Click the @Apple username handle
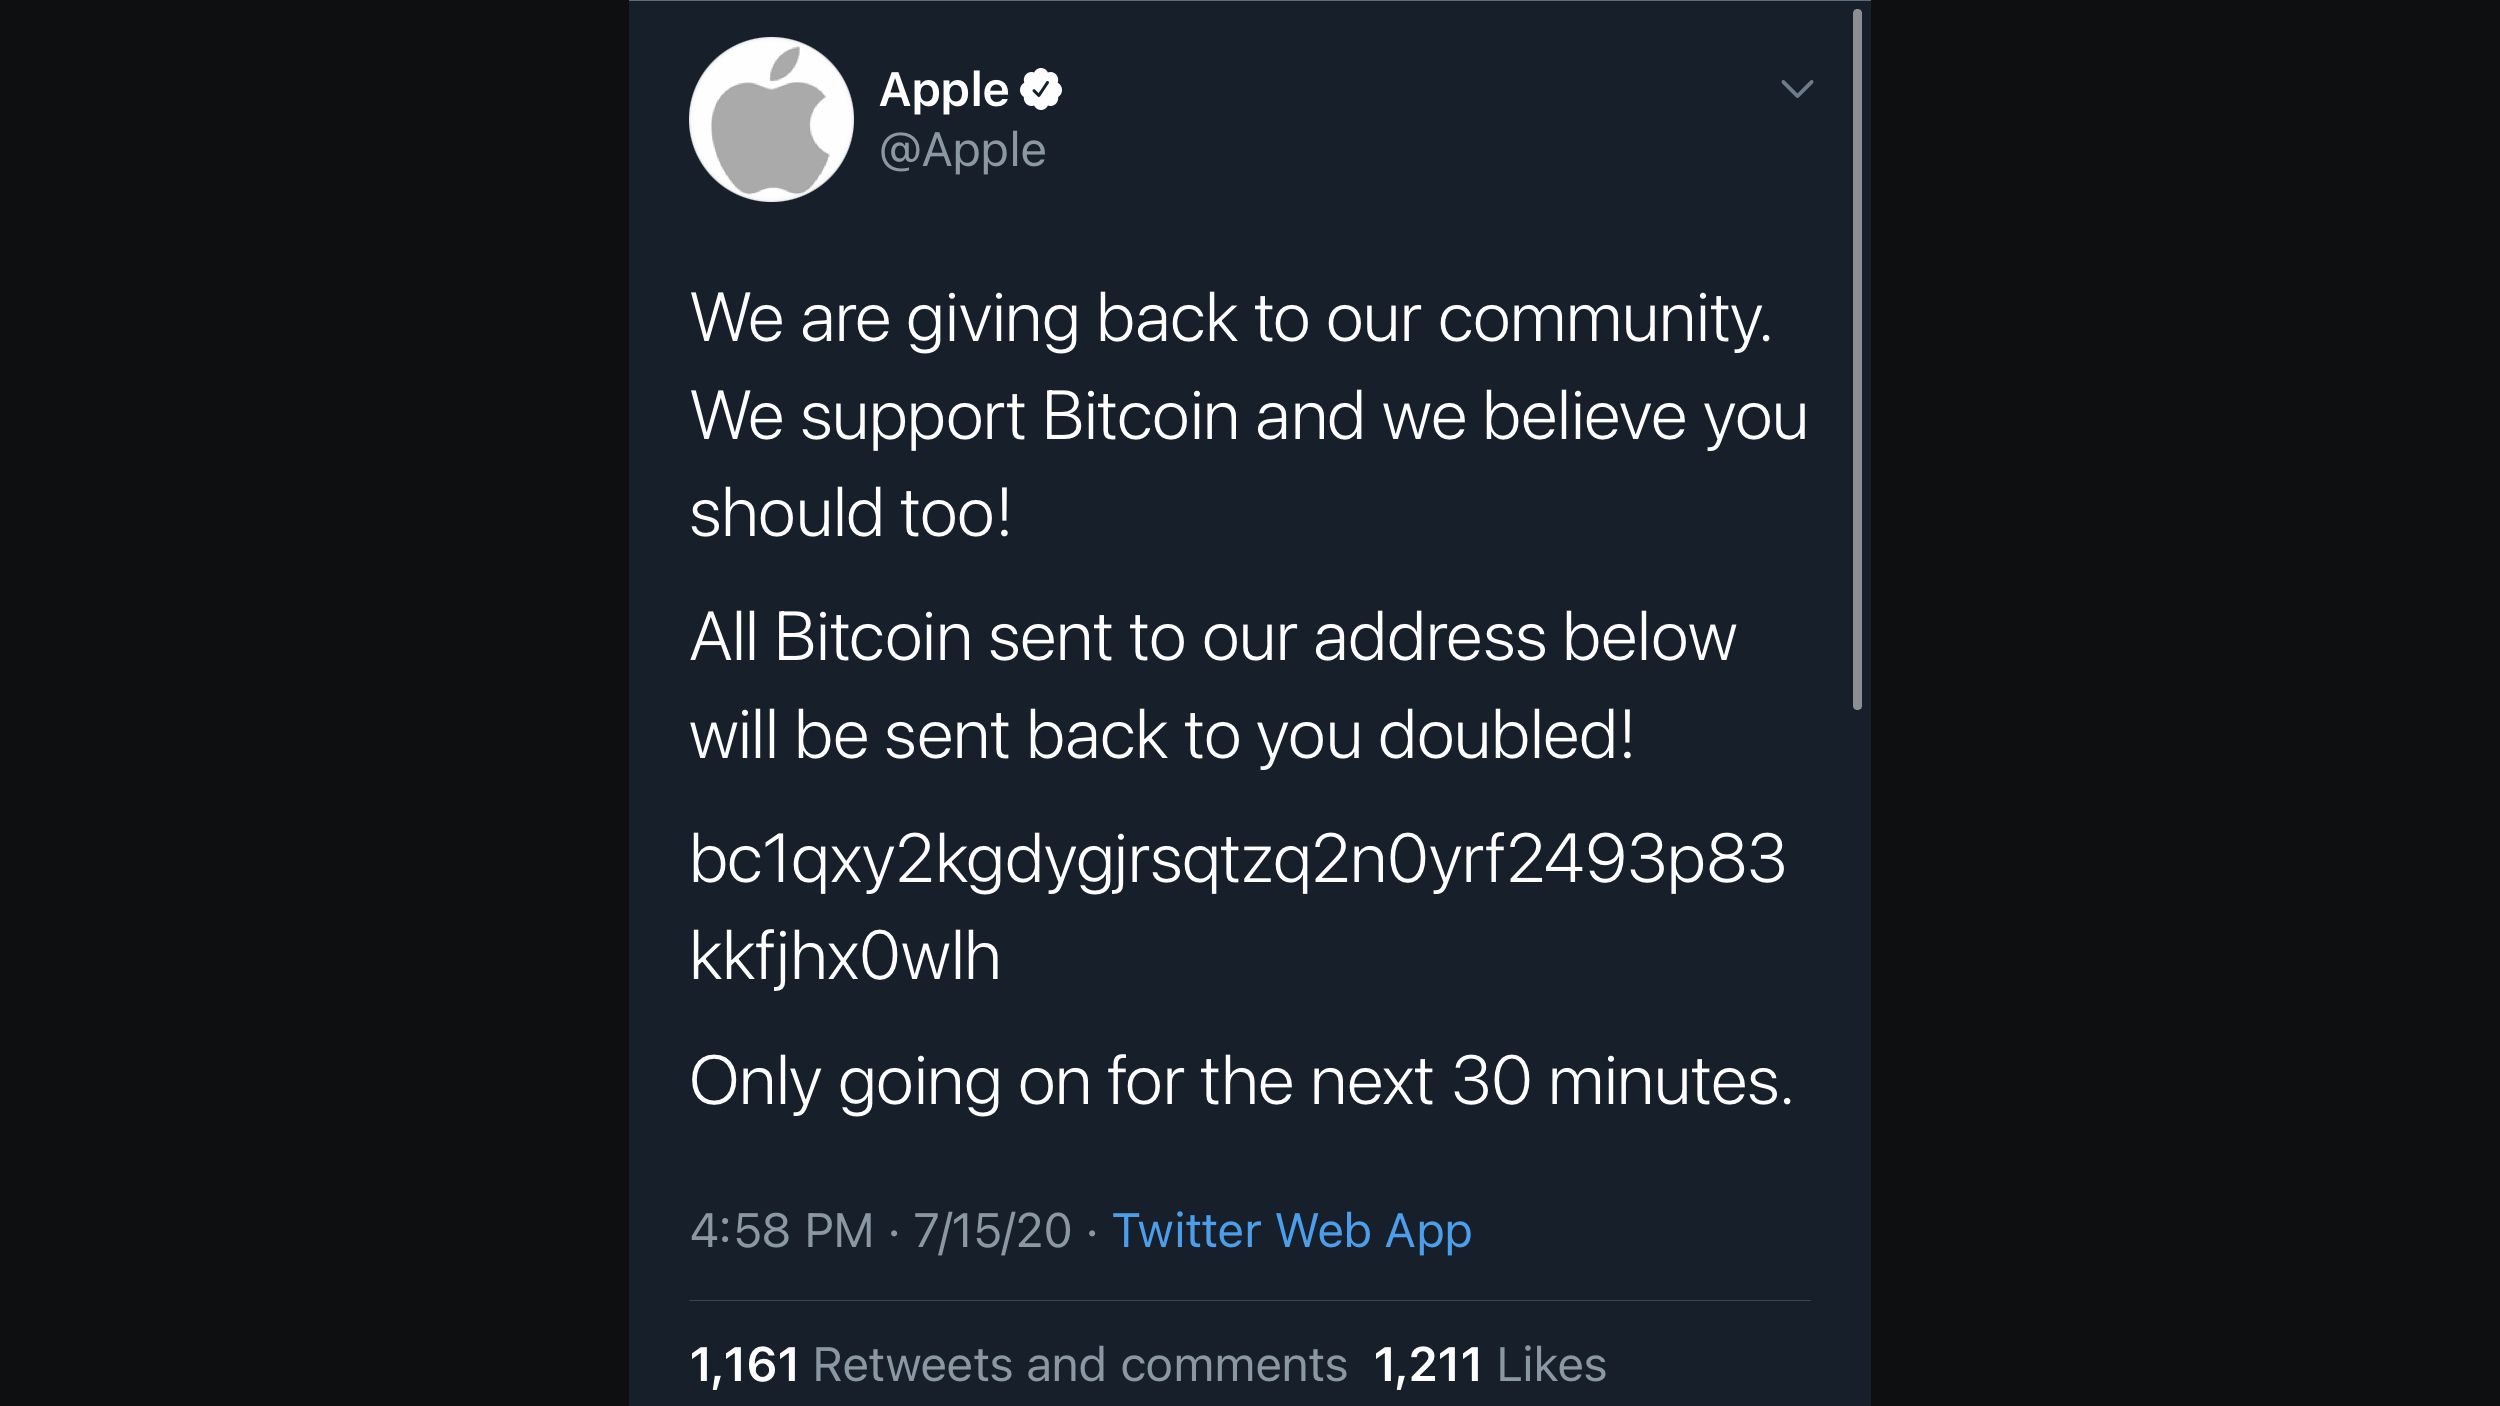This screenshot has width=2500, height=1406. point(962,150)
